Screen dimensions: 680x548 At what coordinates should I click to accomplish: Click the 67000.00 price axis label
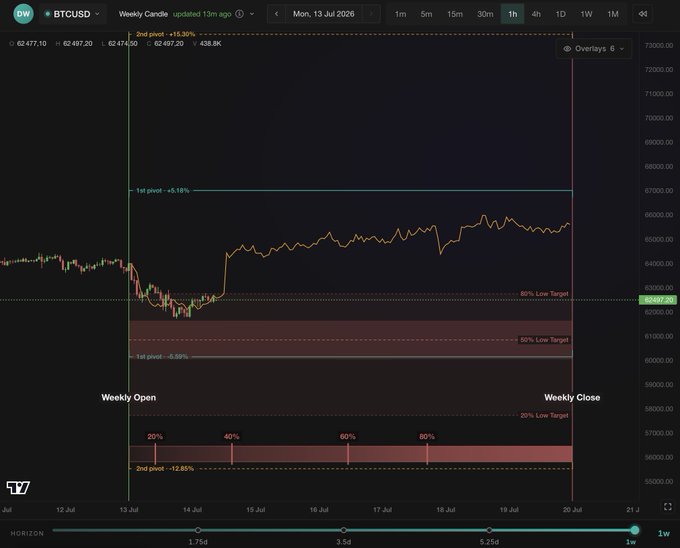(x=659, y=191)
